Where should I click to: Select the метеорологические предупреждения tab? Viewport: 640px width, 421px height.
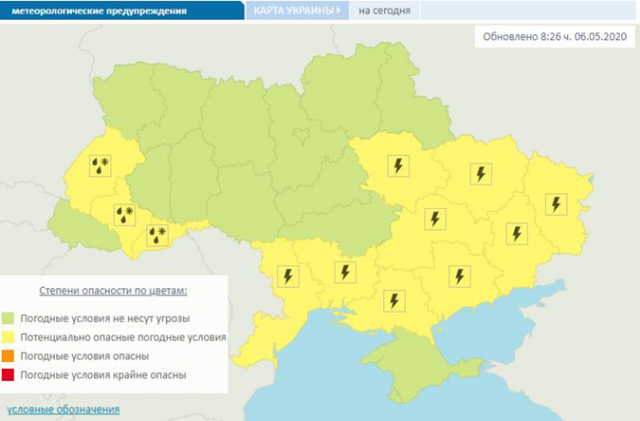(x=118, y=11)
